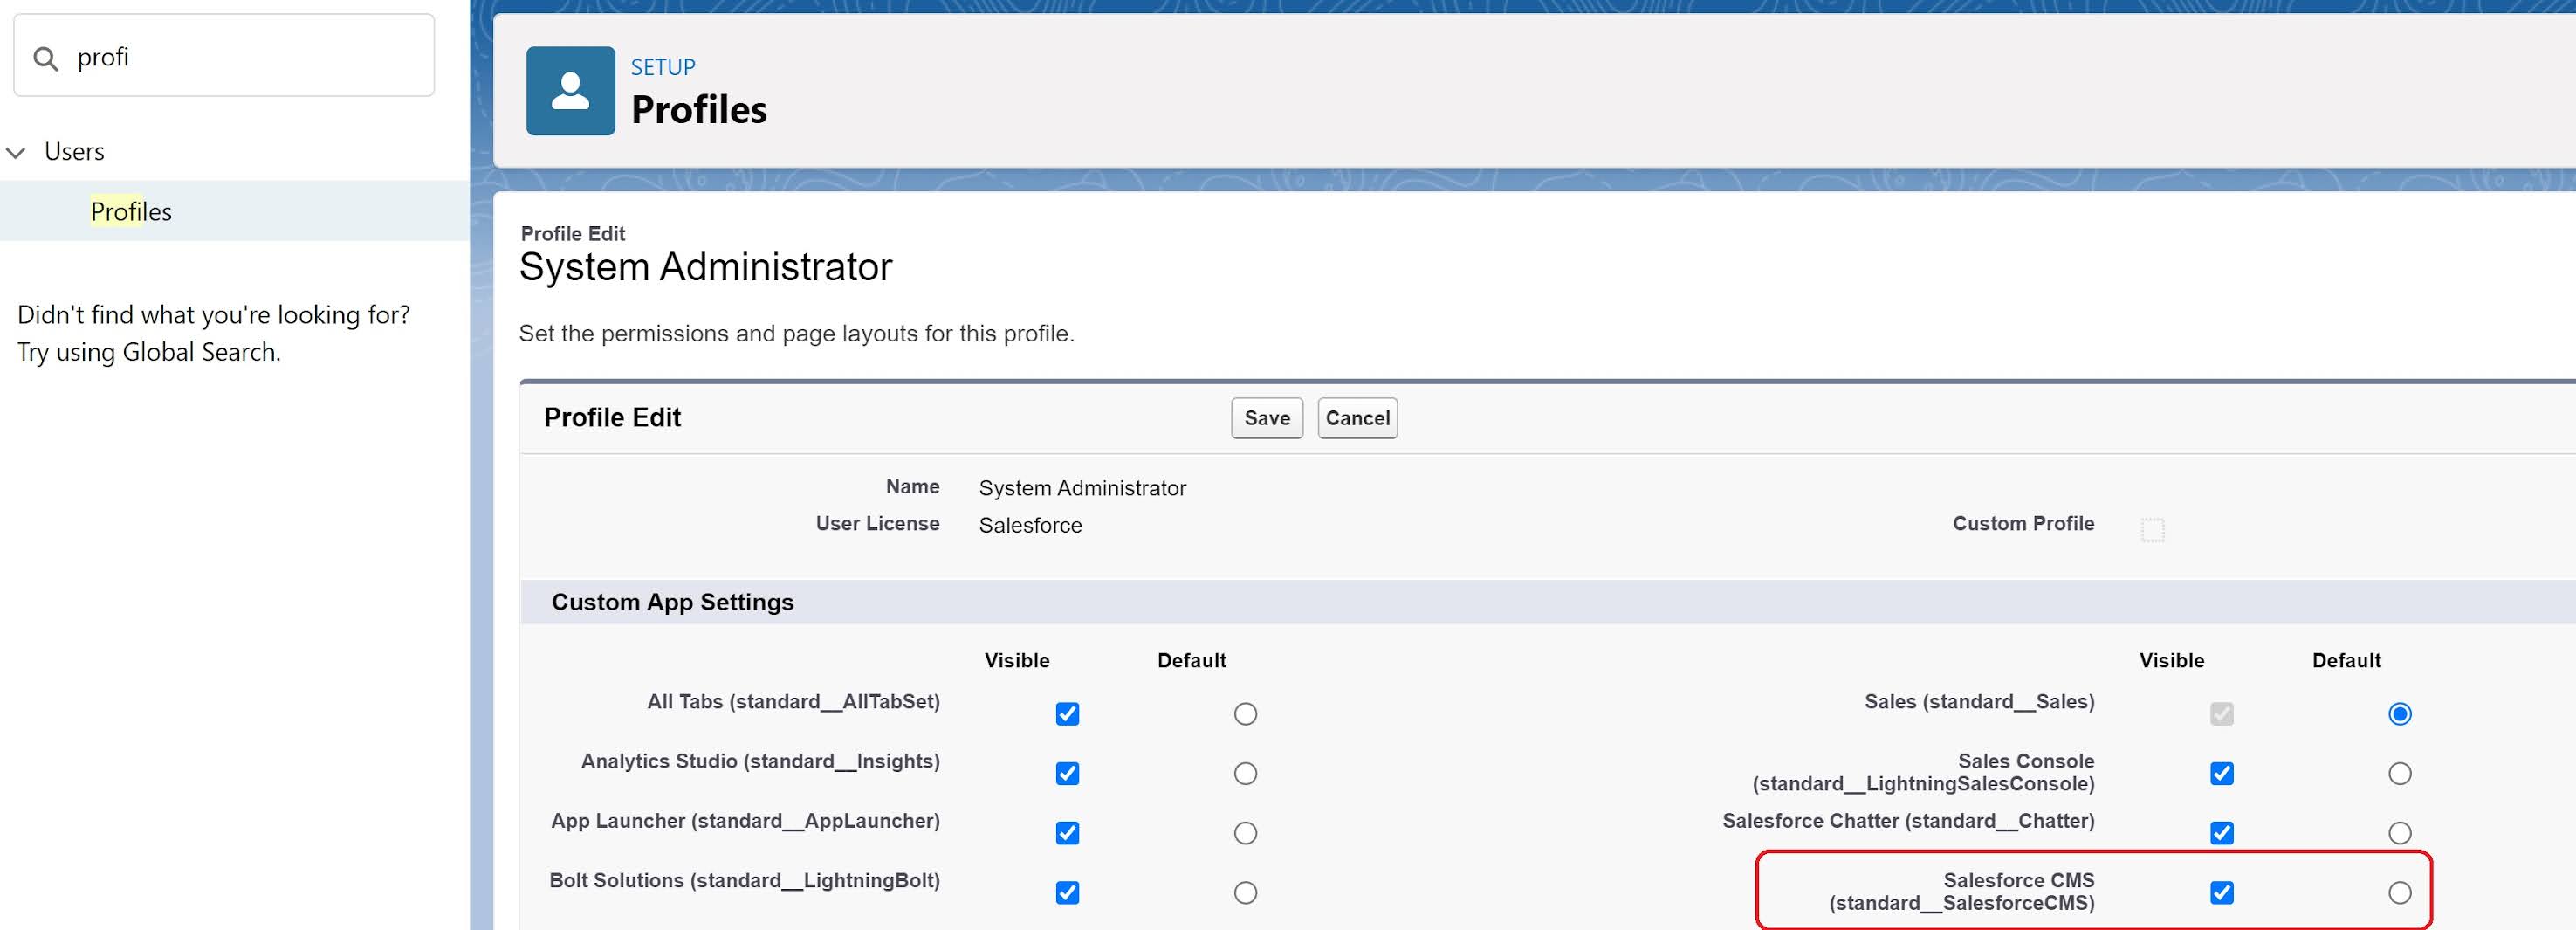
Task: Click the search magnifier icon in Quick Find
Action: coord(46,58)
